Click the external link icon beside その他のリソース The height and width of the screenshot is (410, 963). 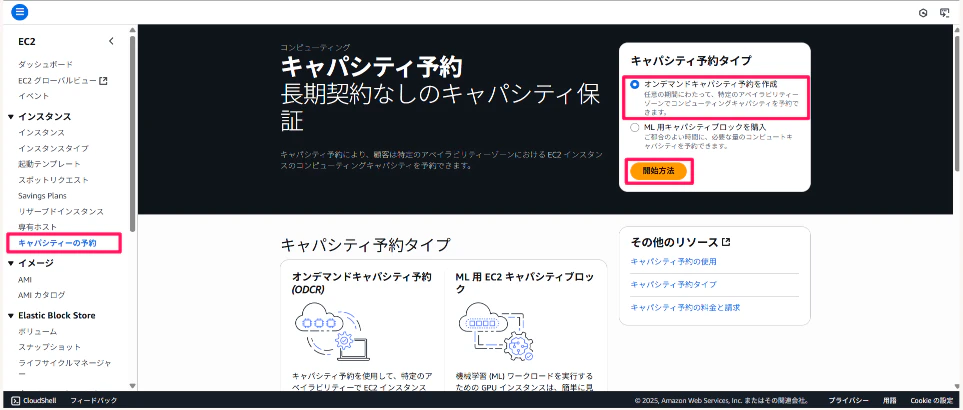click(x=727, y=242)
